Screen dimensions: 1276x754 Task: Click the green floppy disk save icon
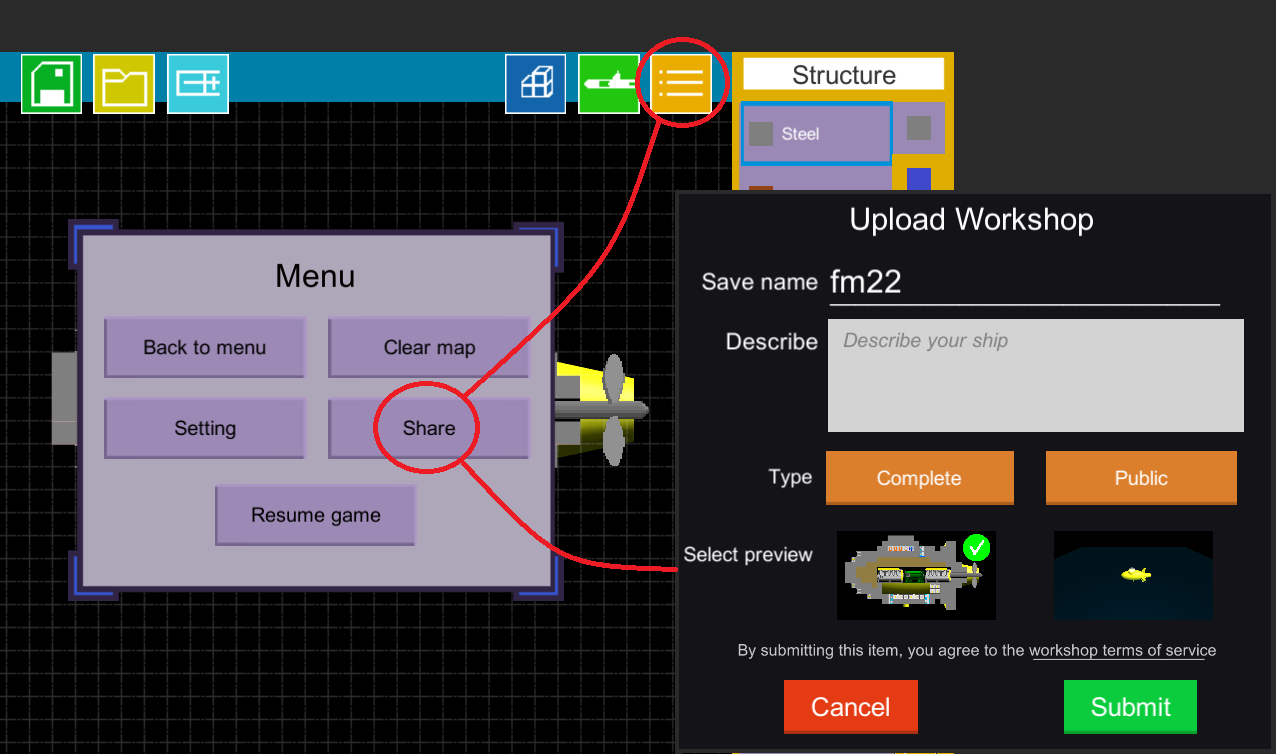click(x=51, y=83)
